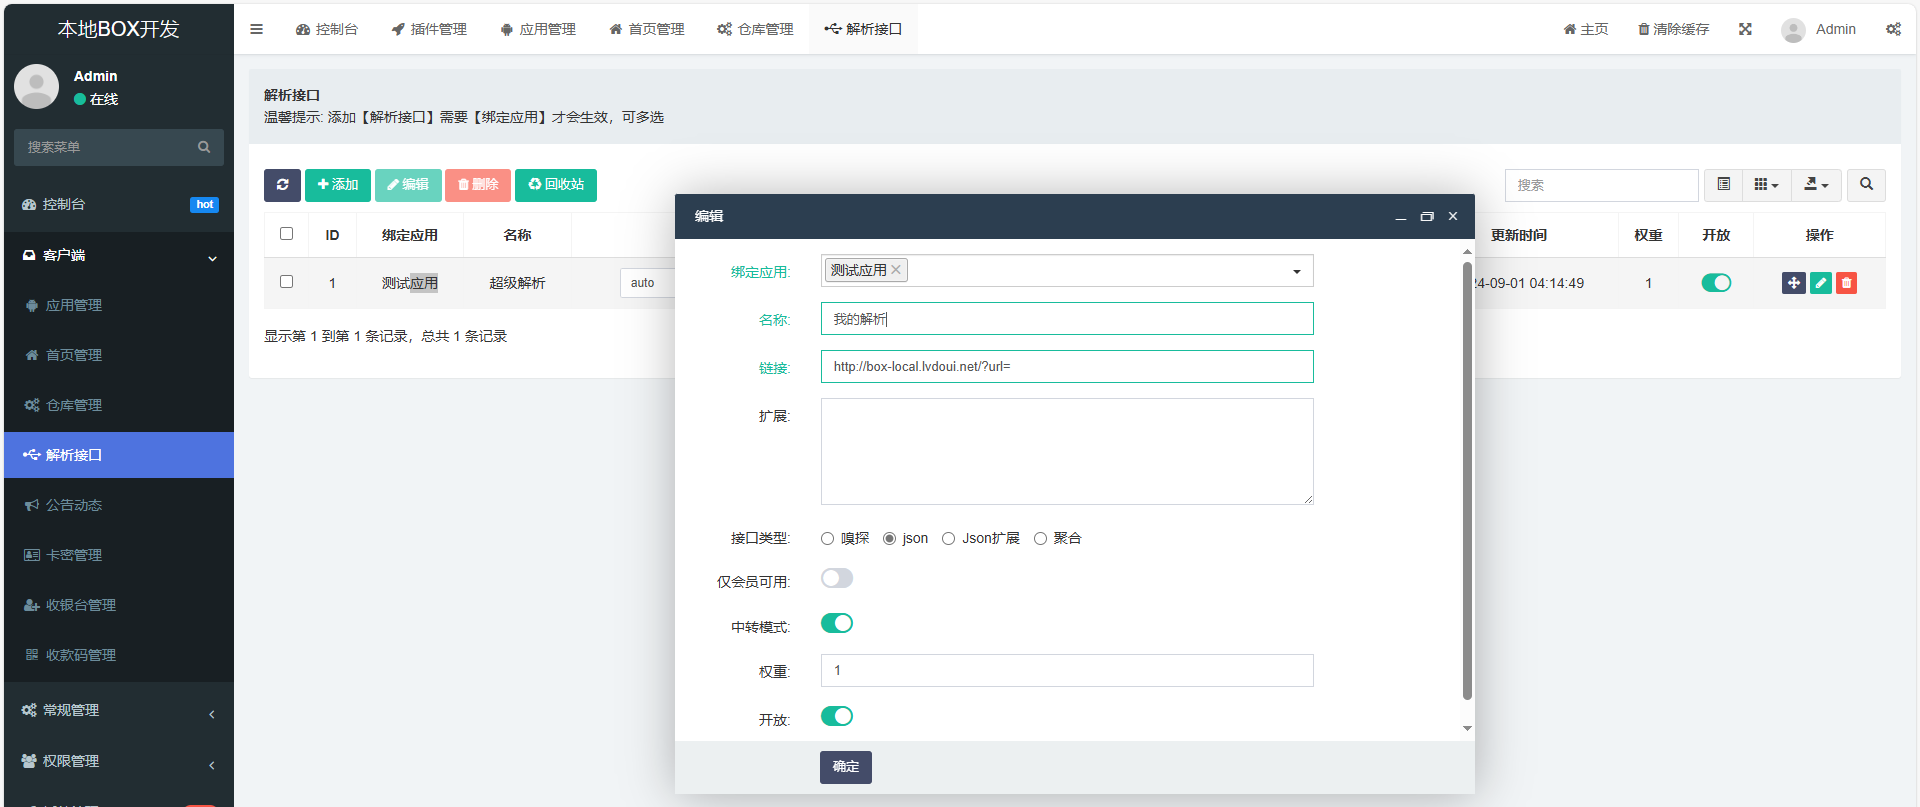Viewport: 1920px width, 807px height.
Task: Click the refresh table button
Action: 282,185
